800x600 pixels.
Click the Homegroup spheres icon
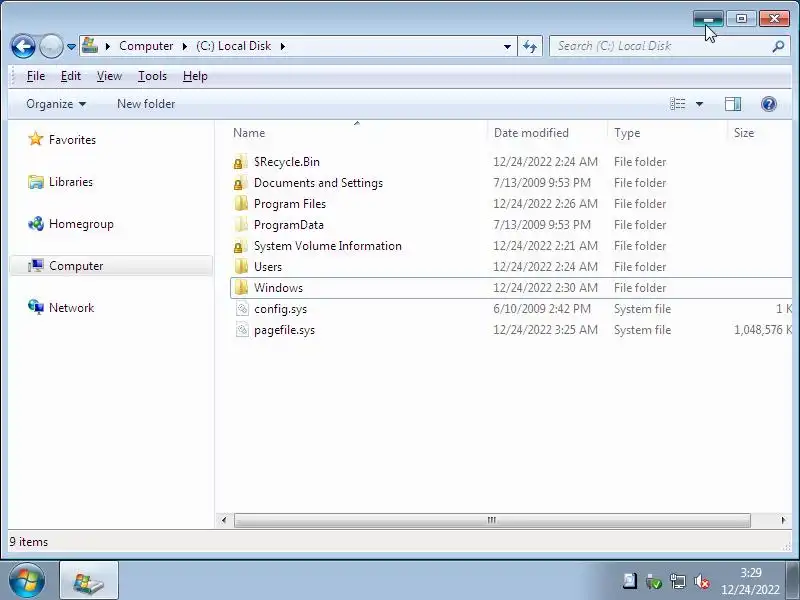[36, 223]
